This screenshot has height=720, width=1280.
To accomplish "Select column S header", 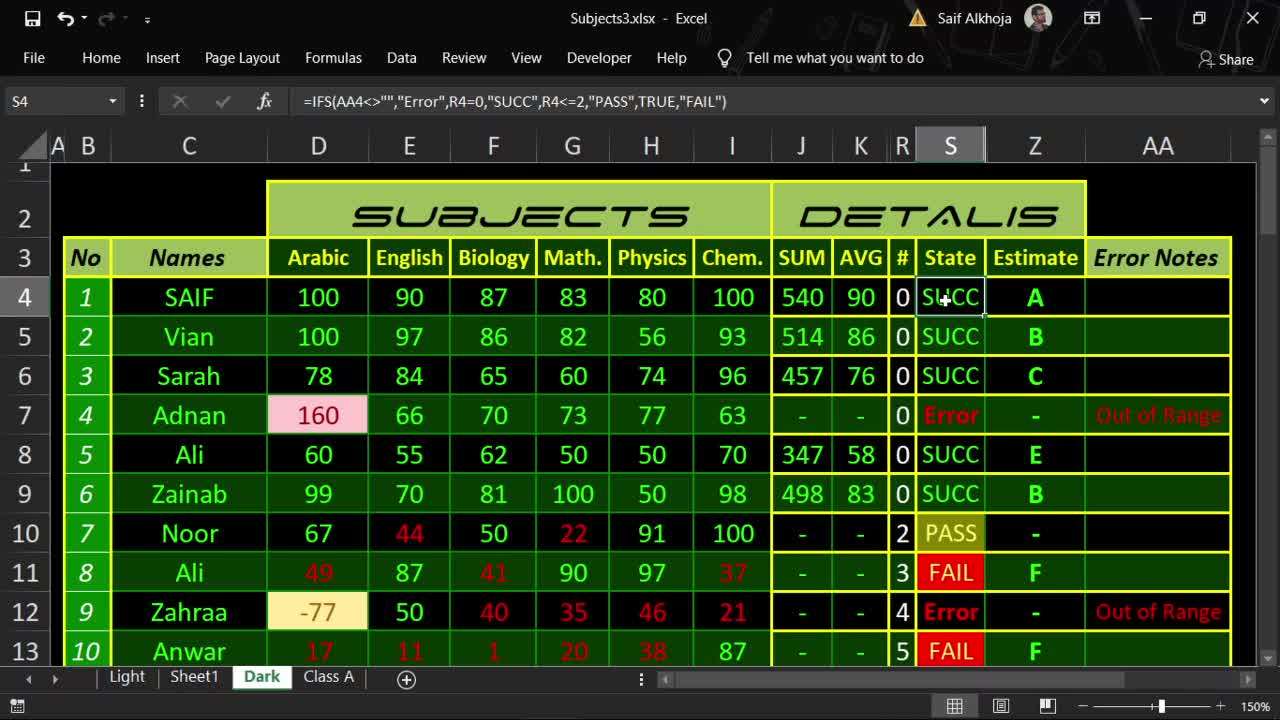I will [x=950, y=146].
